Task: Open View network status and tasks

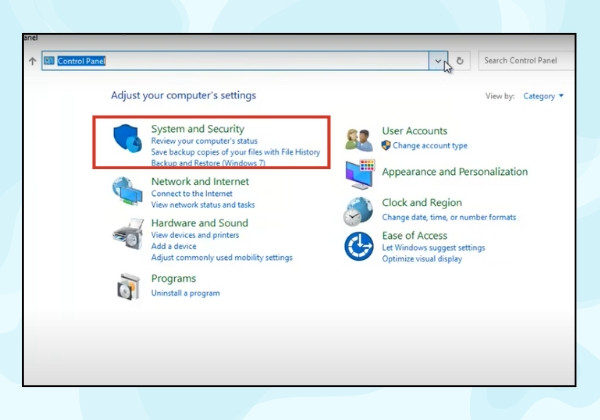Action: click(x=203, y=205)
